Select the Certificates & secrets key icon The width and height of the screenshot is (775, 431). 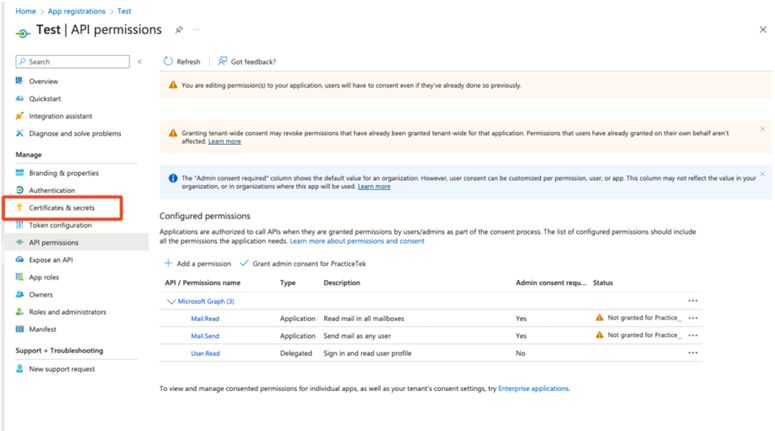click(x=19, y=207)
